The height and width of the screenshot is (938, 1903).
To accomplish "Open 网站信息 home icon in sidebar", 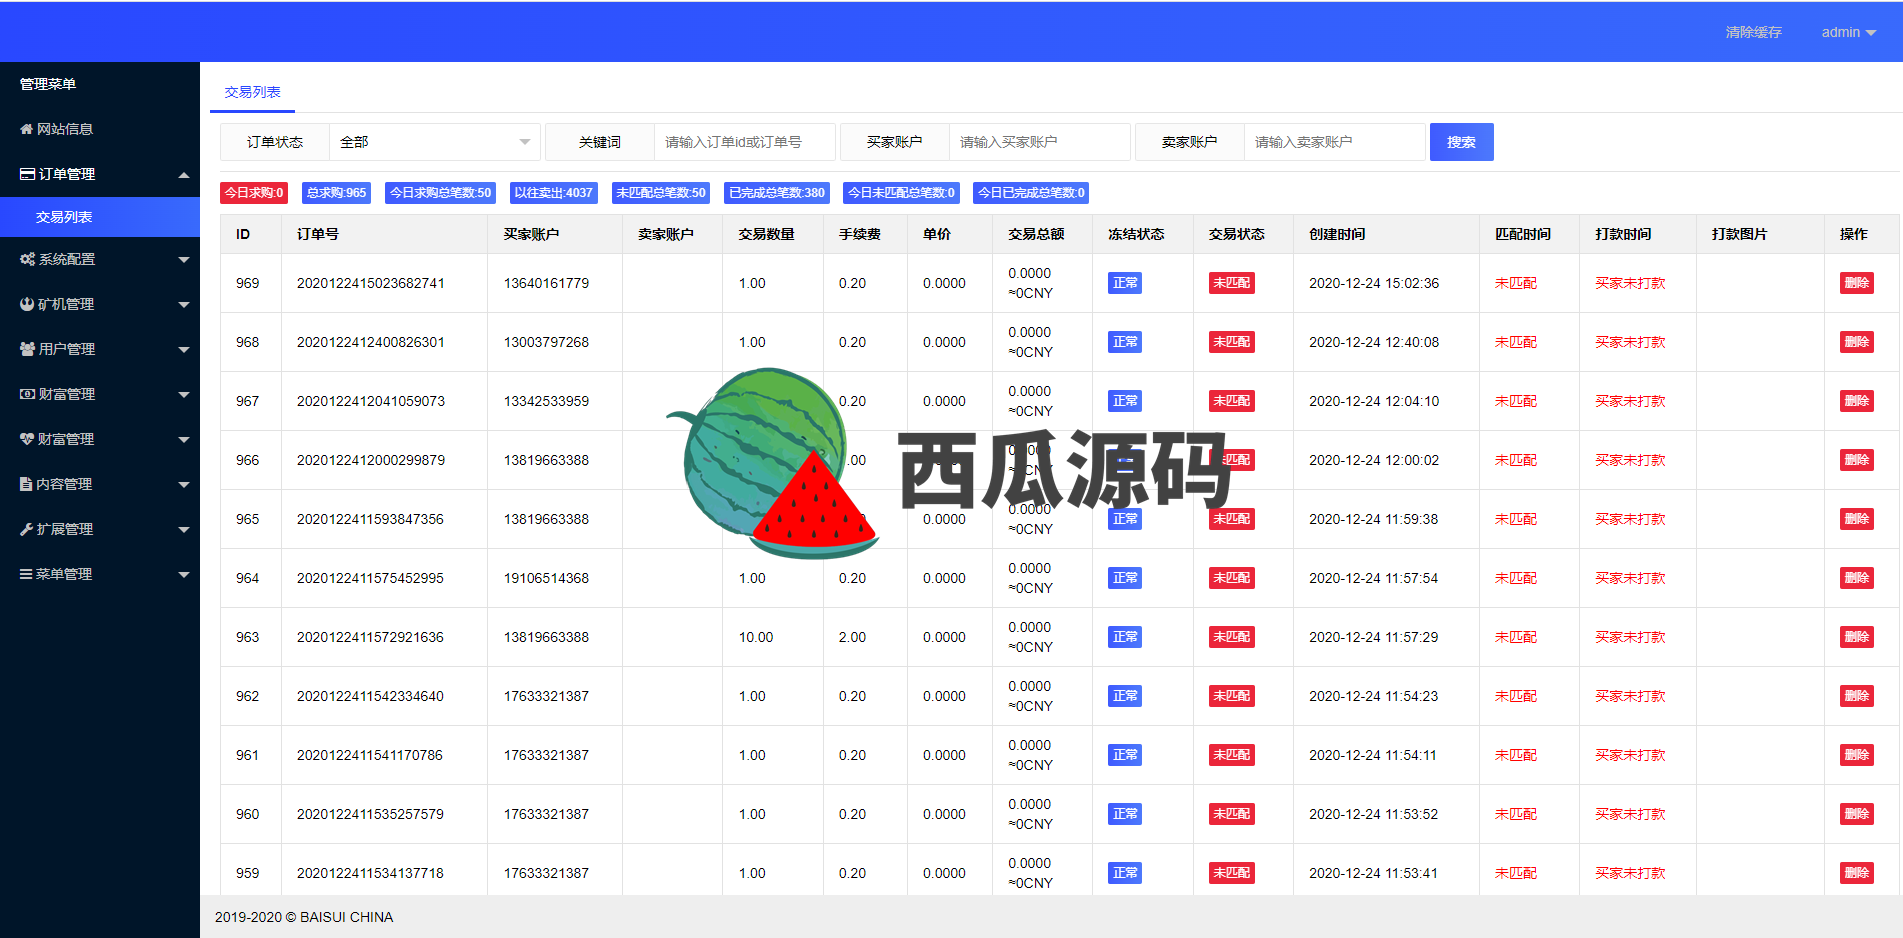I will [27, 129].
